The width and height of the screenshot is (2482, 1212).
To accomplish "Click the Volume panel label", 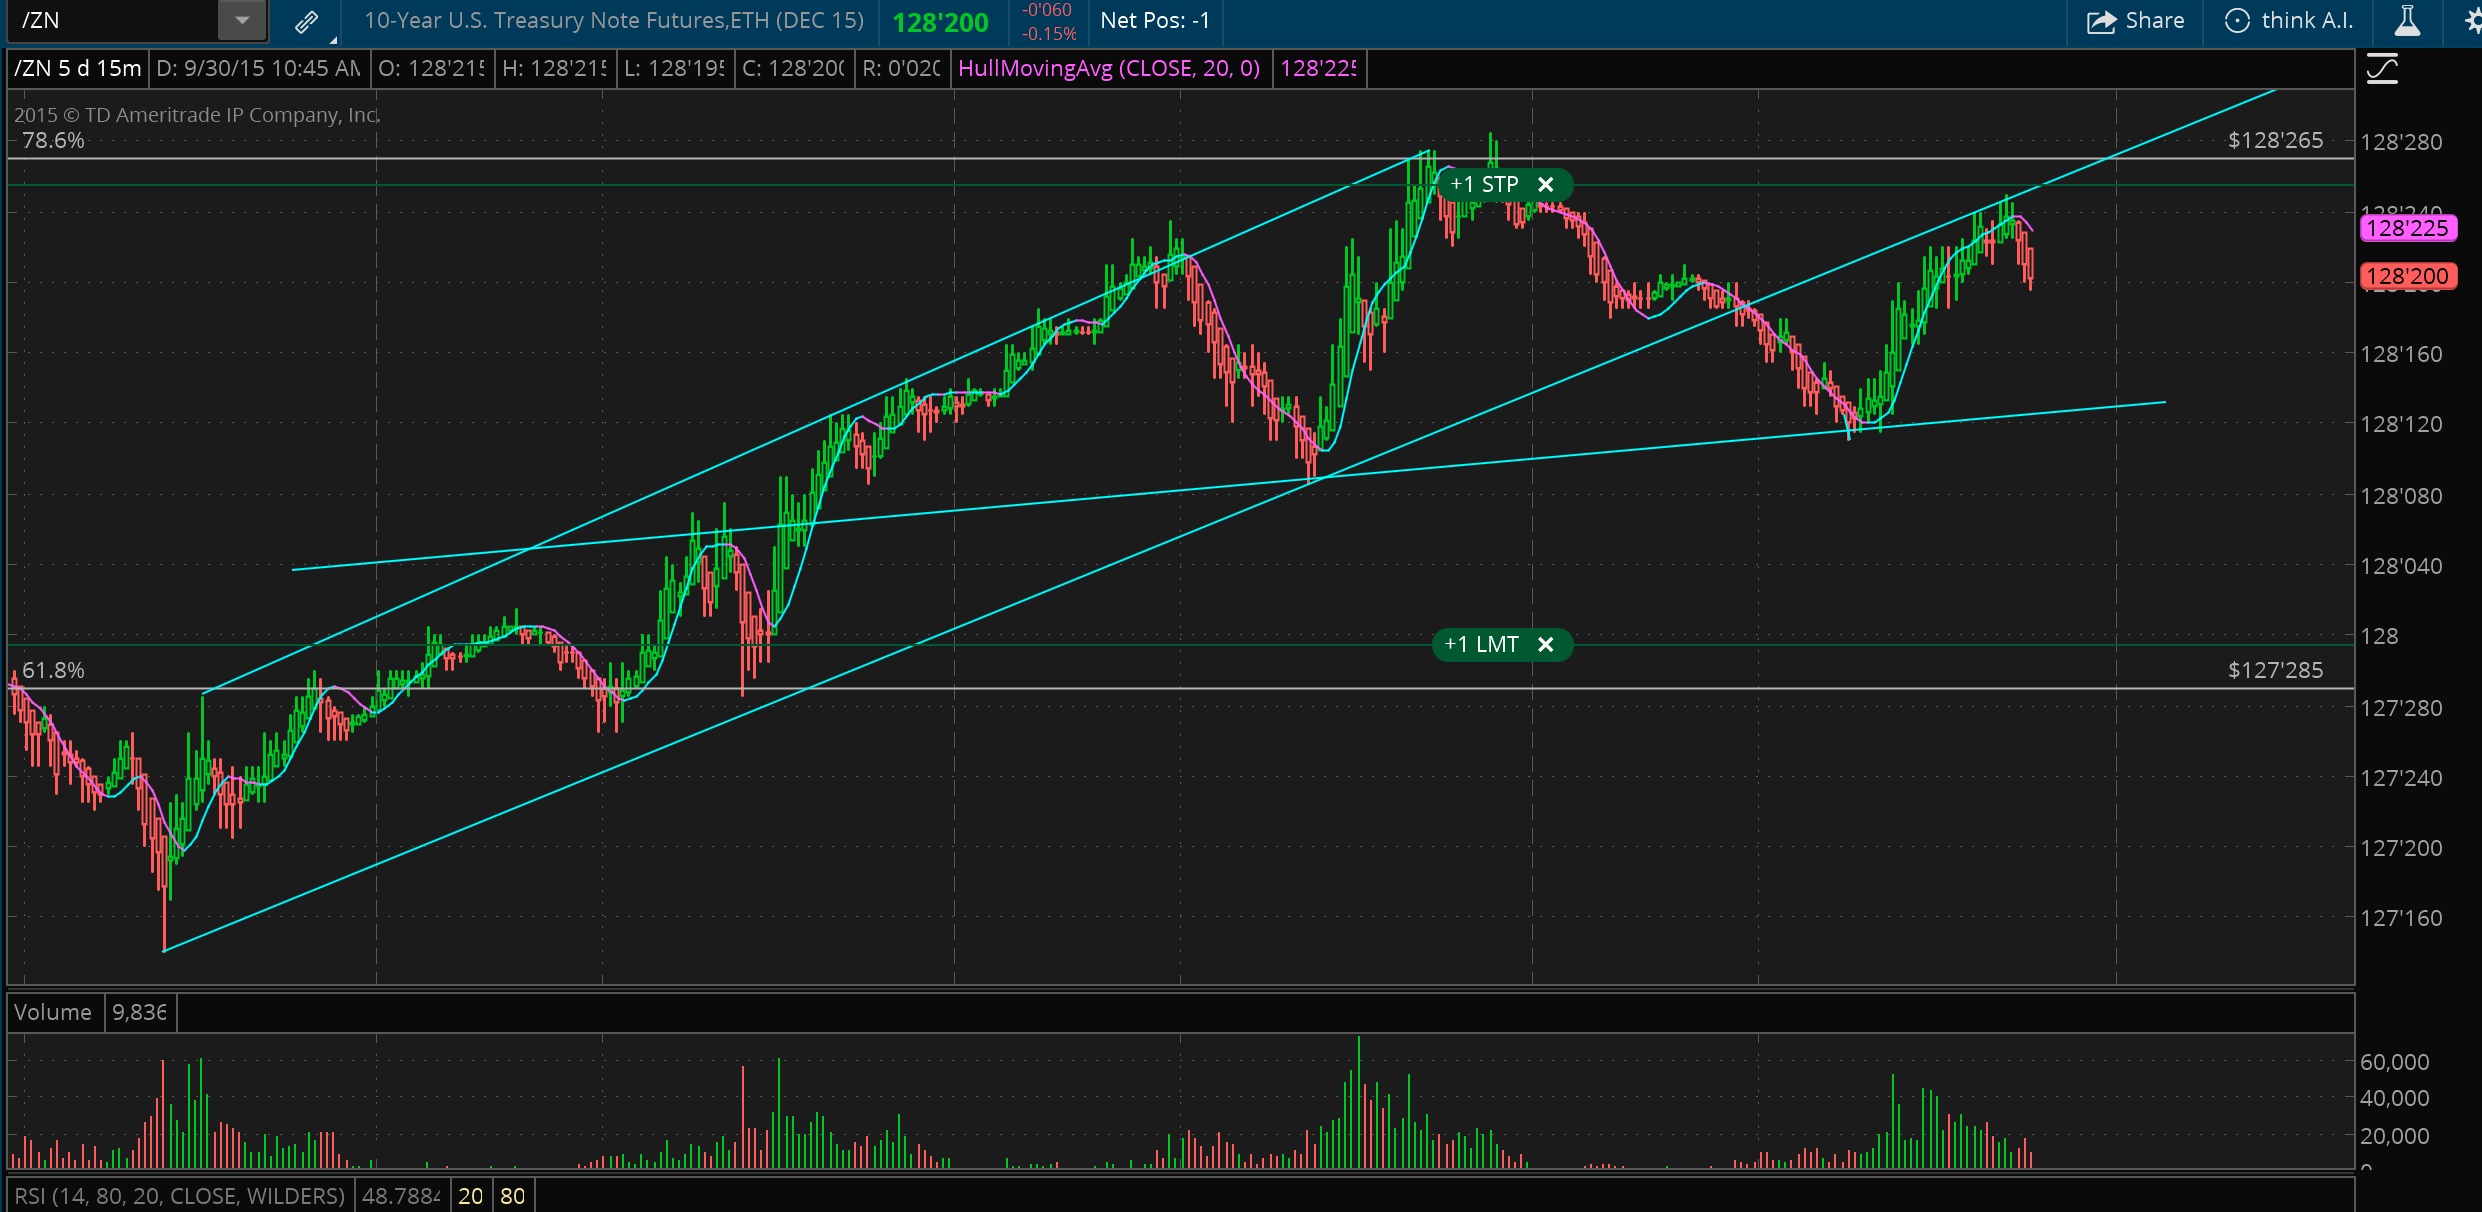I will pos(53,1012).
